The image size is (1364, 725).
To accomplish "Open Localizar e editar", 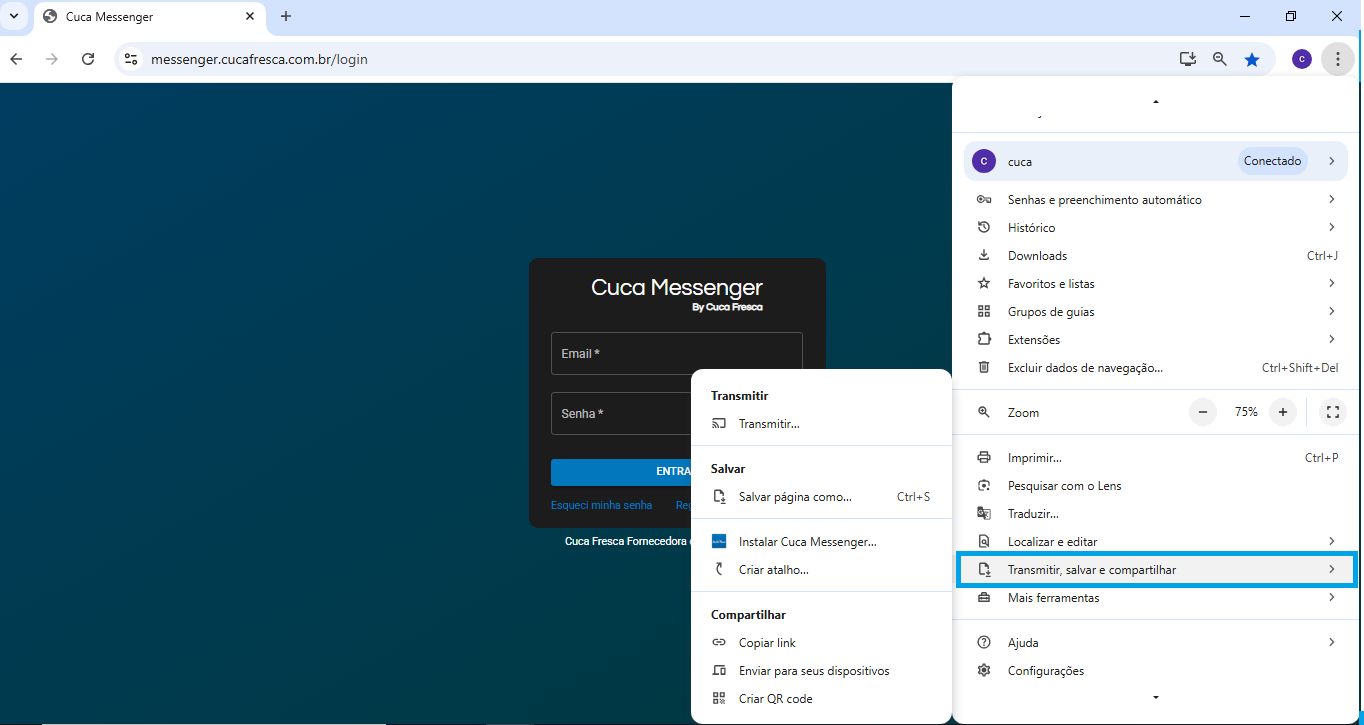I will [x=1156, y=542].
